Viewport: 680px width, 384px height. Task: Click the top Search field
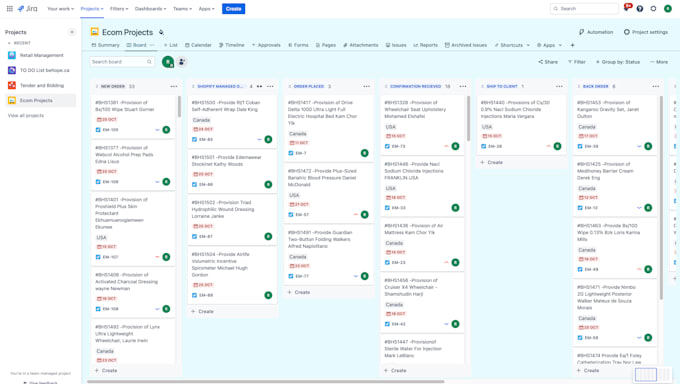585,9
